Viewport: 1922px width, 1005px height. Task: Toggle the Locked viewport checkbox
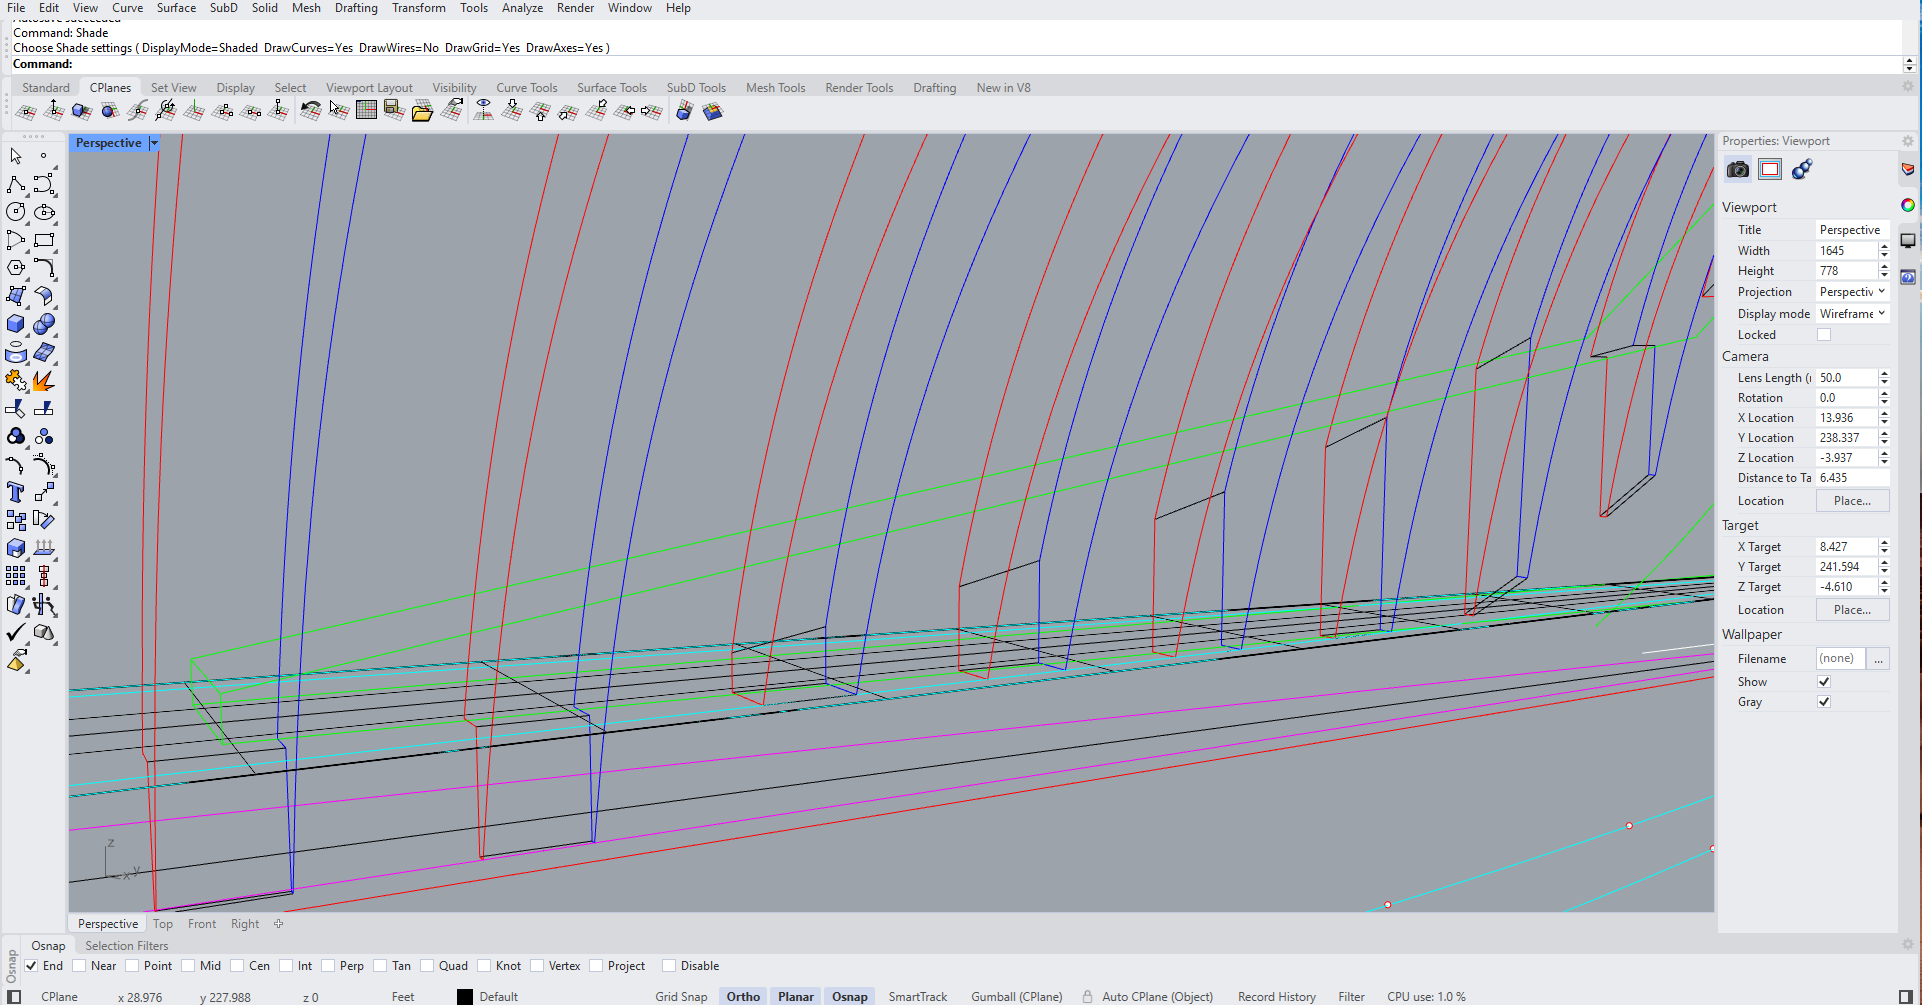tap(1824, 335)
